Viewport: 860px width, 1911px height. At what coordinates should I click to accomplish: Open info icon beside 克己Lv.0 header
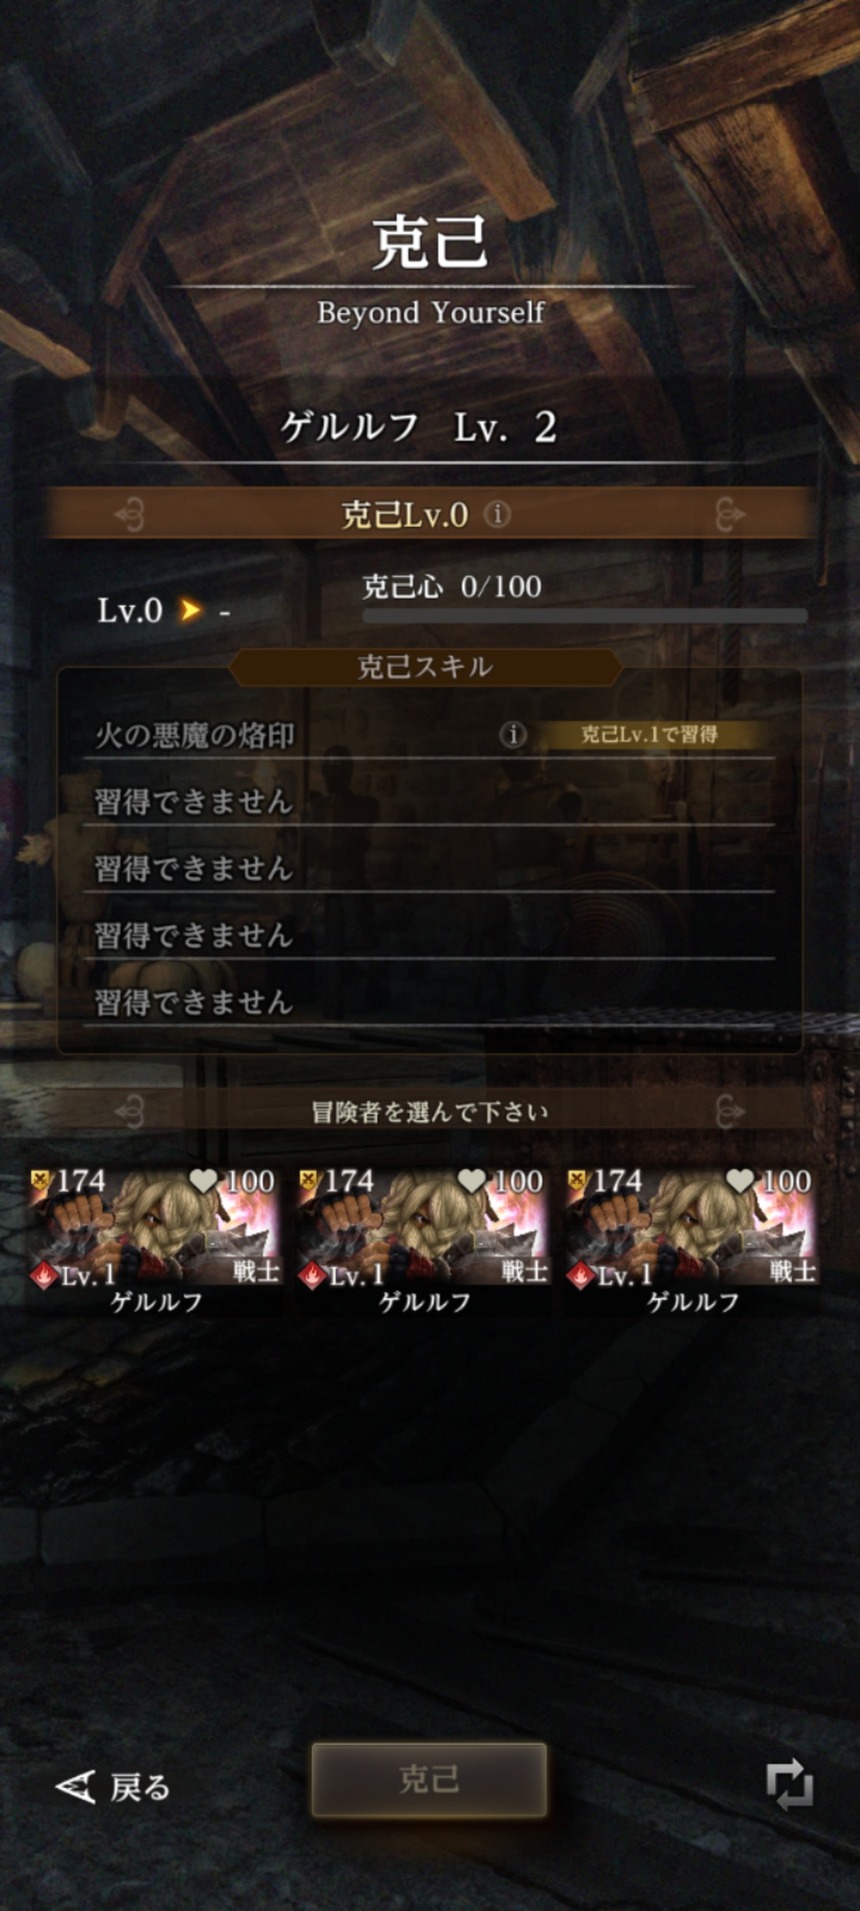[x=497, y=514]
